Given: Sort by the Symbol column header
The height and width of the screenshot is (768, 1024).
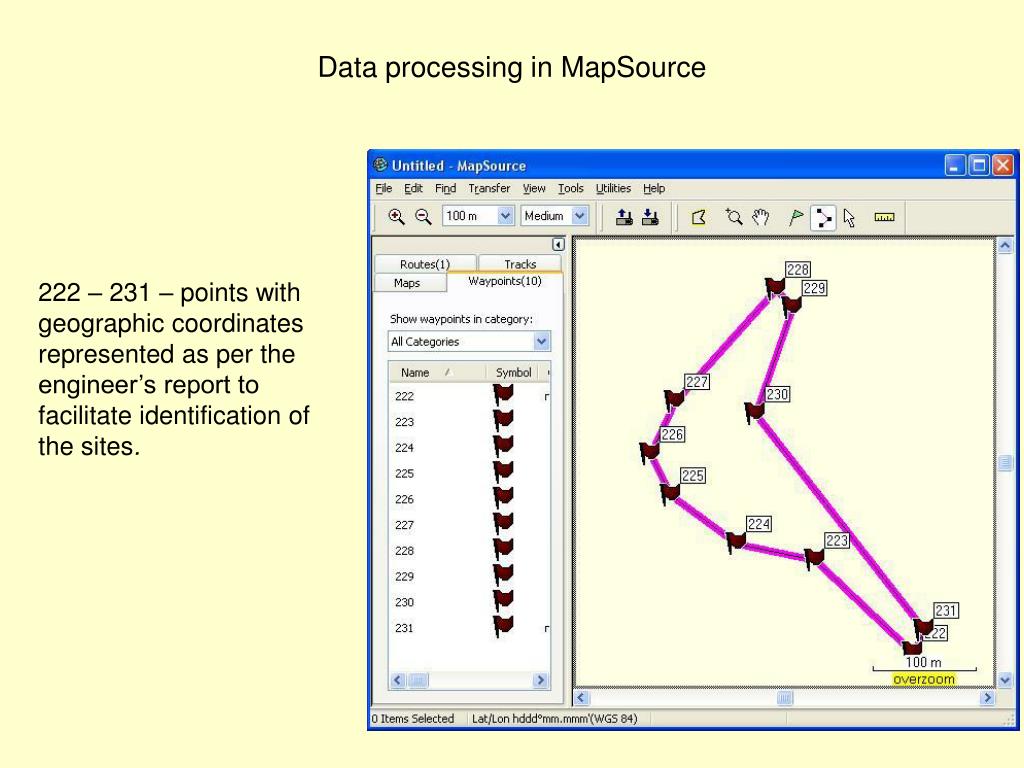Looking at the screenshot, I should pyautogui.click(x=513, y=372).
